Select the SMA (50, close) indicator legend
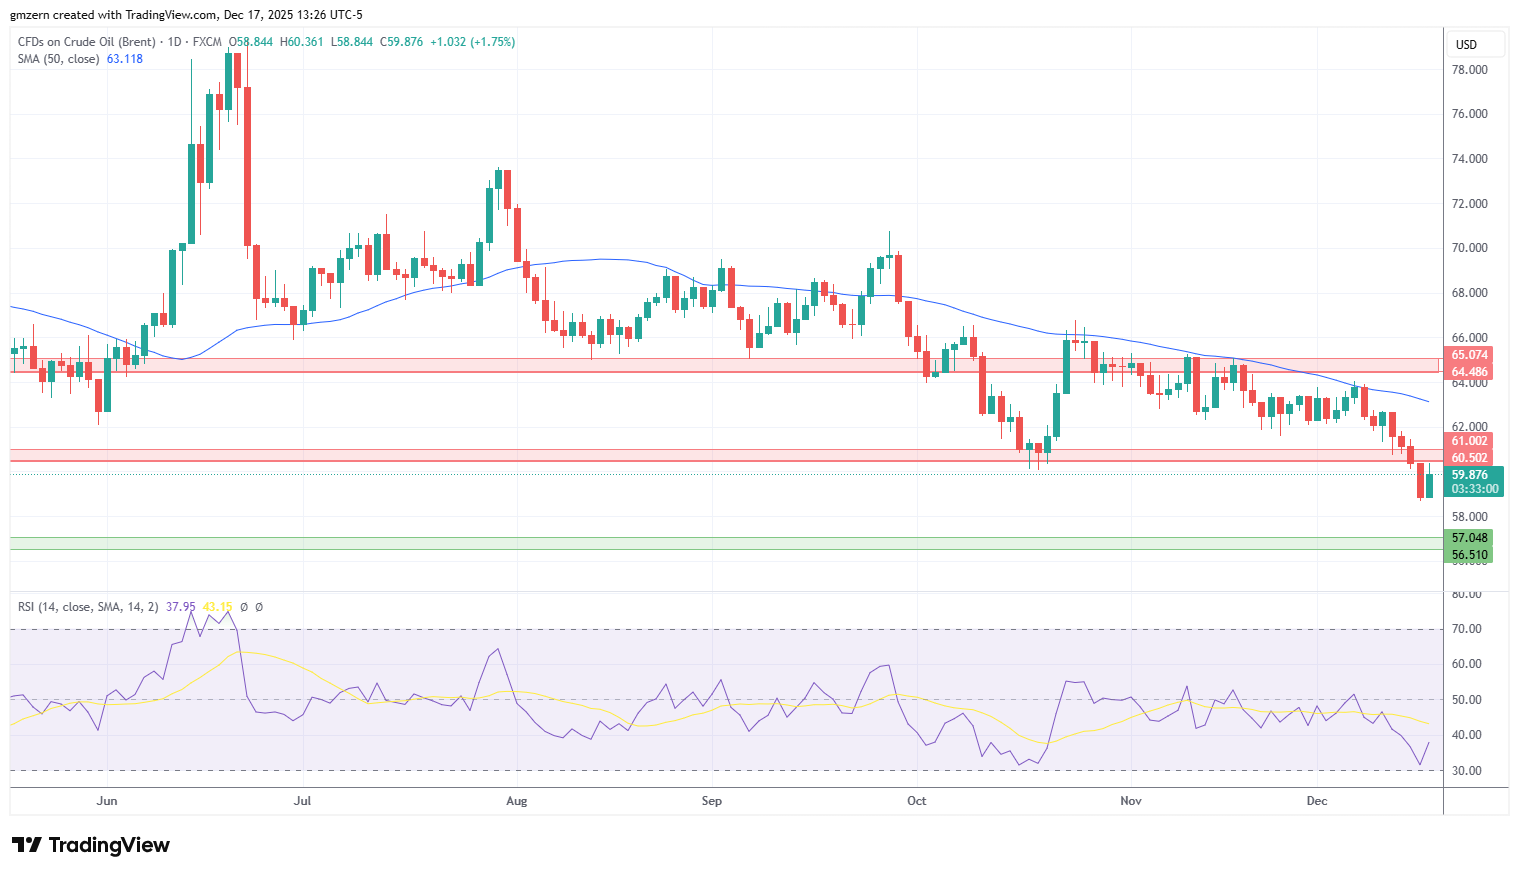This screenshot has width=1519, height=875. (58, 59)
